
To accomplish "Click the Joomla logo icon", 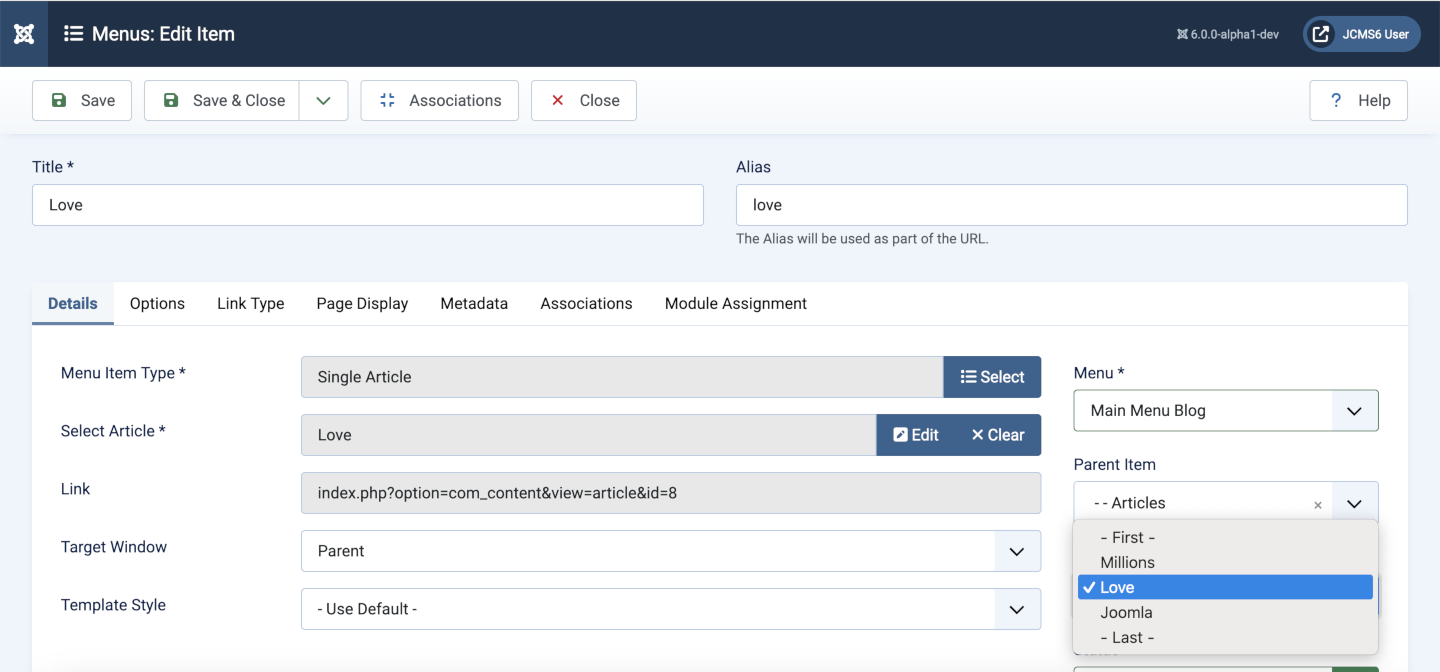I will click(x=24, y=34).
